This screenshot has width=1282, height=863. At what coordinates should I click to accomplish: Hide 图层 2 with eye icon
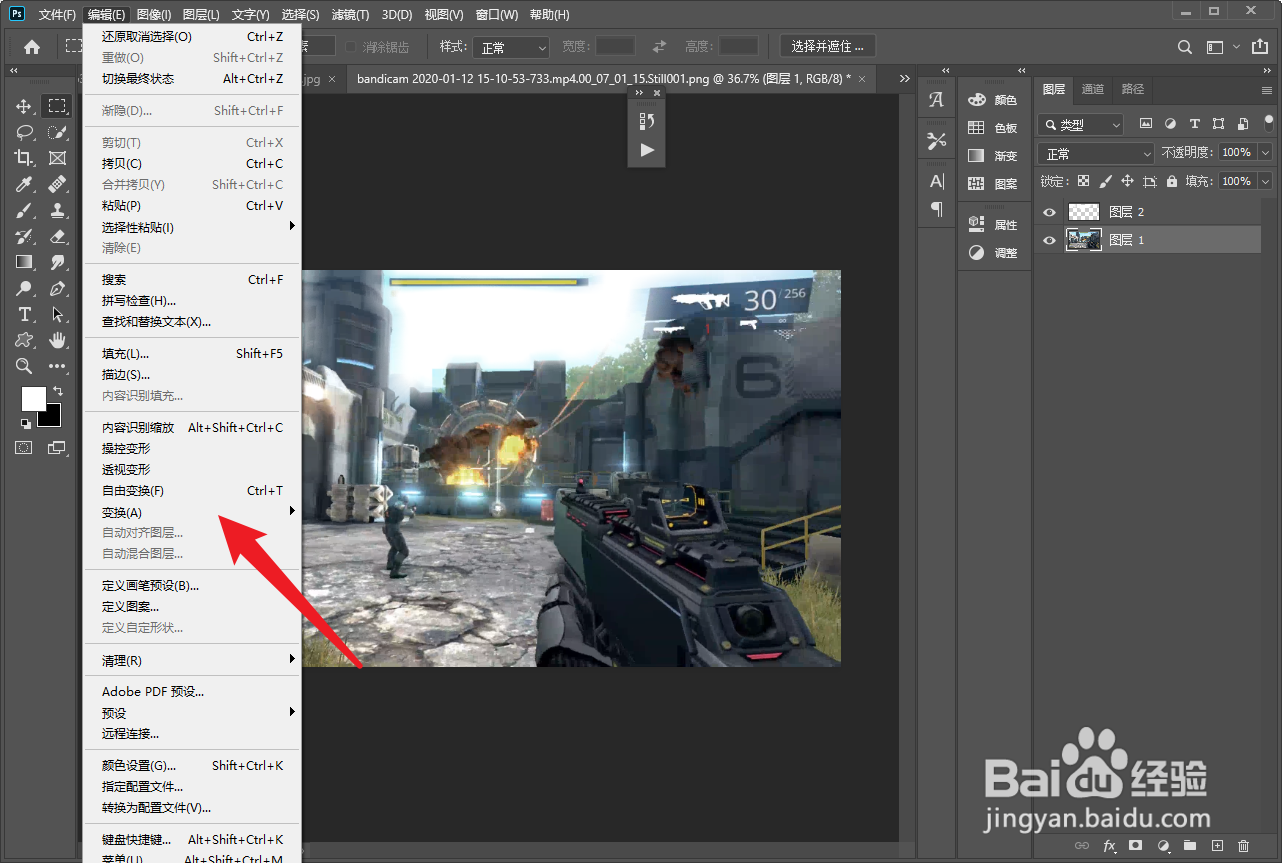[1049, 212]
